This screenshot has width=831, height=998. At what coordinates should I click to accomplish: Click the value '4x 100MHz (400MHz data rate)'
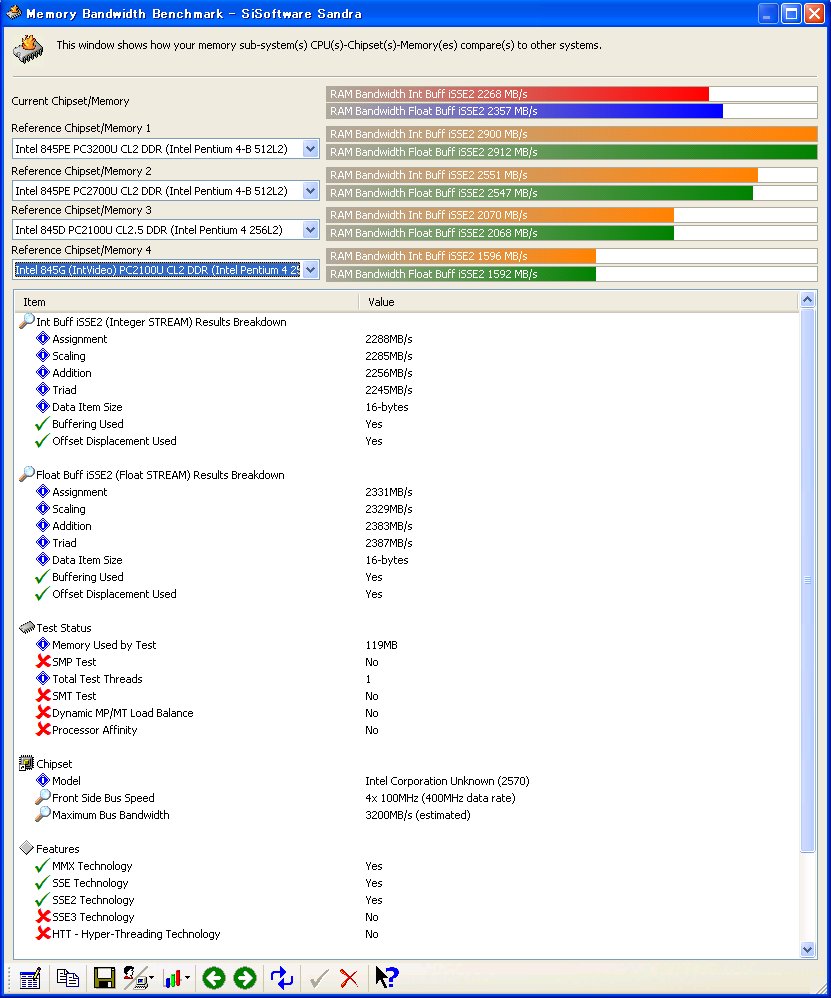click(440, 798)
